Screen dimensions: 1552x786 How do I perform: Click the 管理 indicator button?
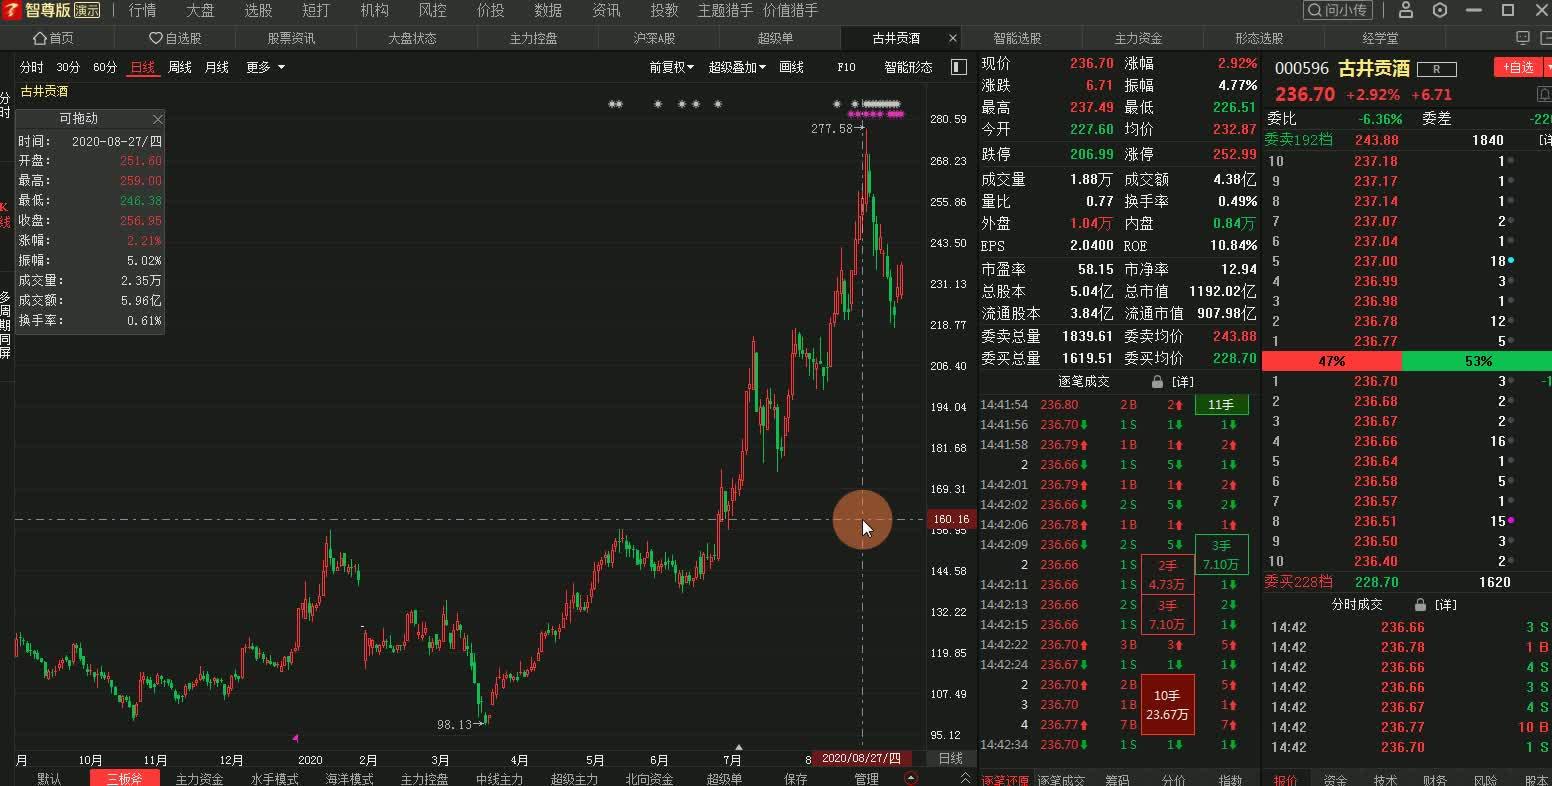[x=866, y=779]
